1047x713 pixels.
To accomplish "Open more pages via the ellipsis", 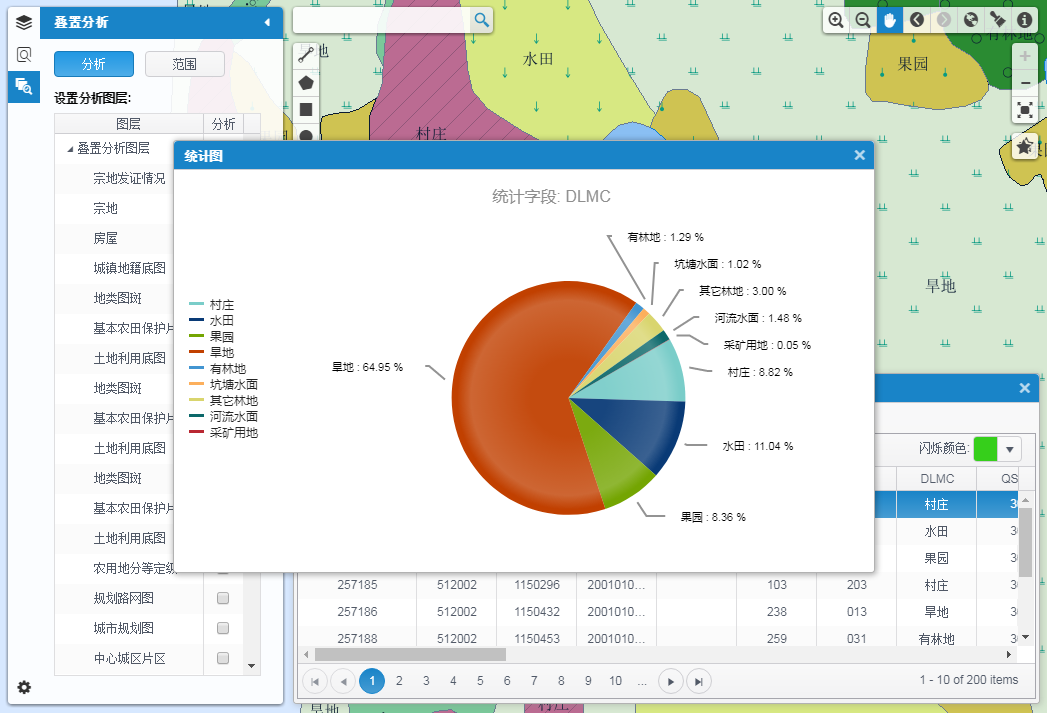I will tap(642, 681).
